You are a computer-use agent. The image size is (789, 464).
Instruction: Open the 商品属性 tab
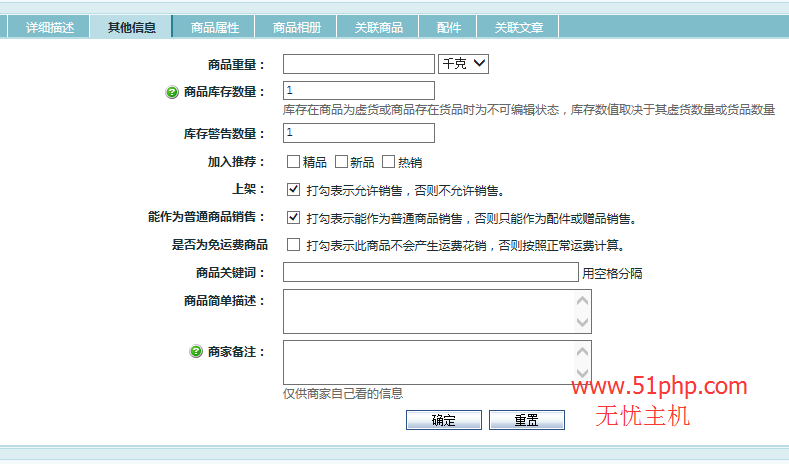point(214,27)
